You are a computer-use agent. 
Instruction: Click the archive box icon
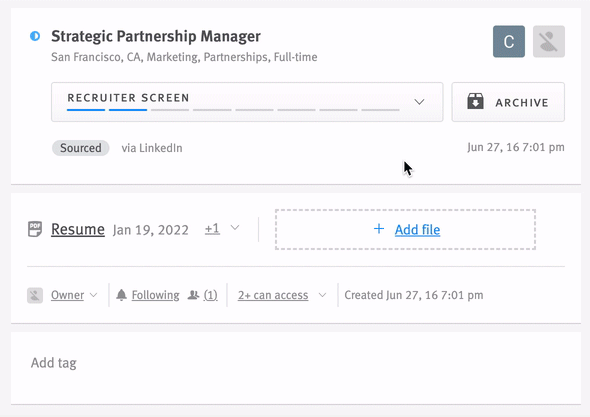point(475,102)
